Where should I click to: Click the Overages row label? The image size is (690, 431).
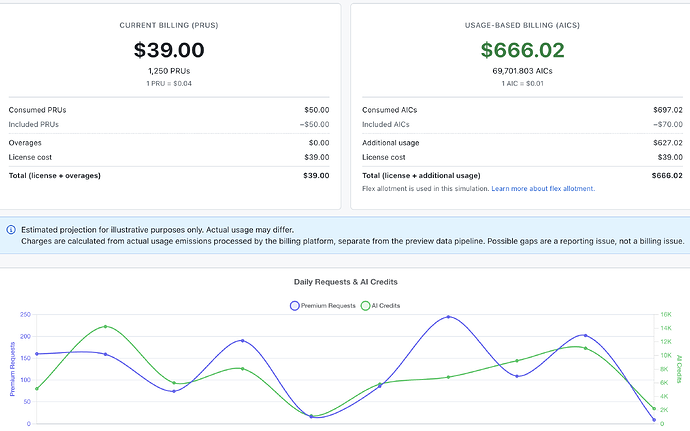(x=25, y=143)
